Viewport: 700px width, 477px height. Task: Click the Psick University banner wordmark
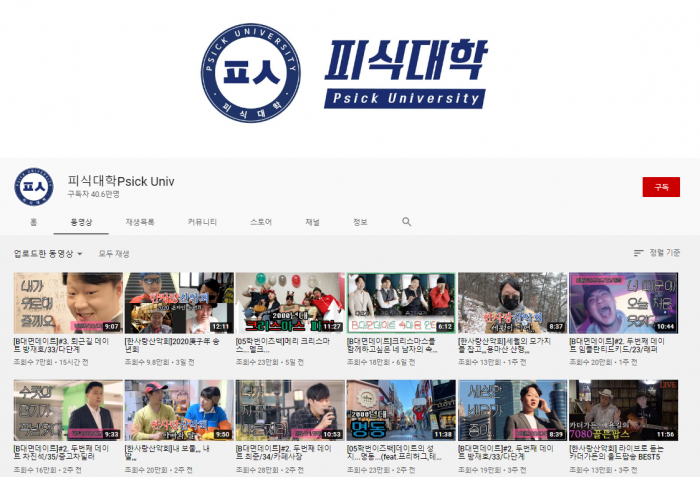[x=406, y=74]
